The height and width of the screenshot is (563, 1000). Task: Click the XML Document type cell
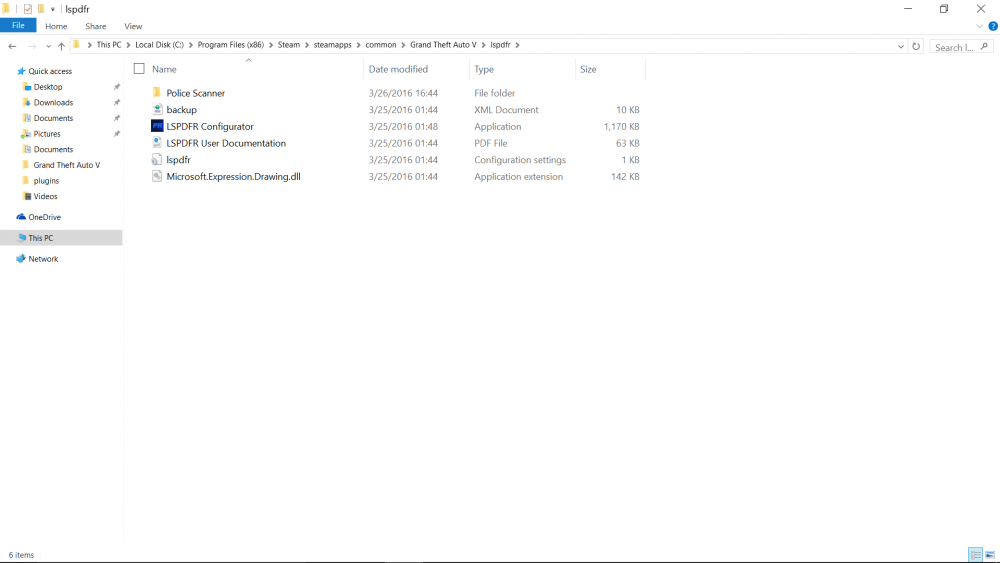tap(506, 110)
